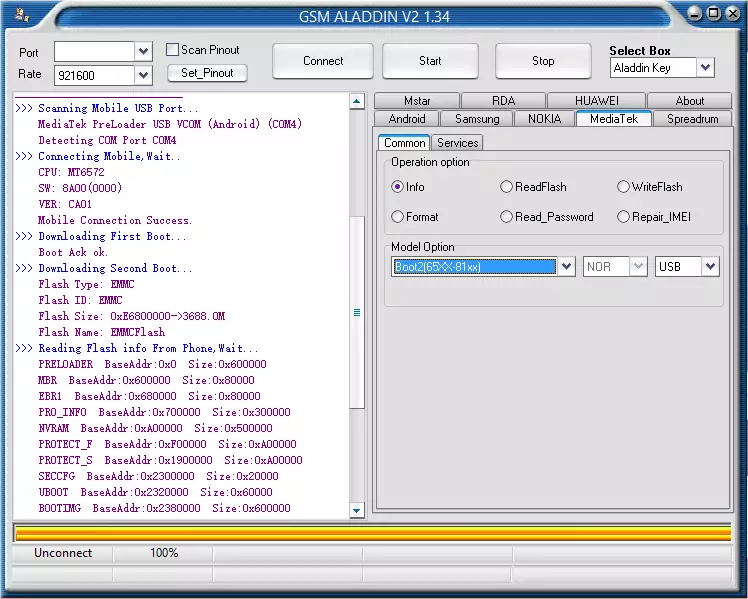748x599 pixels.
Task: Switch to the Android tab
Action: [x=406, y=118]
